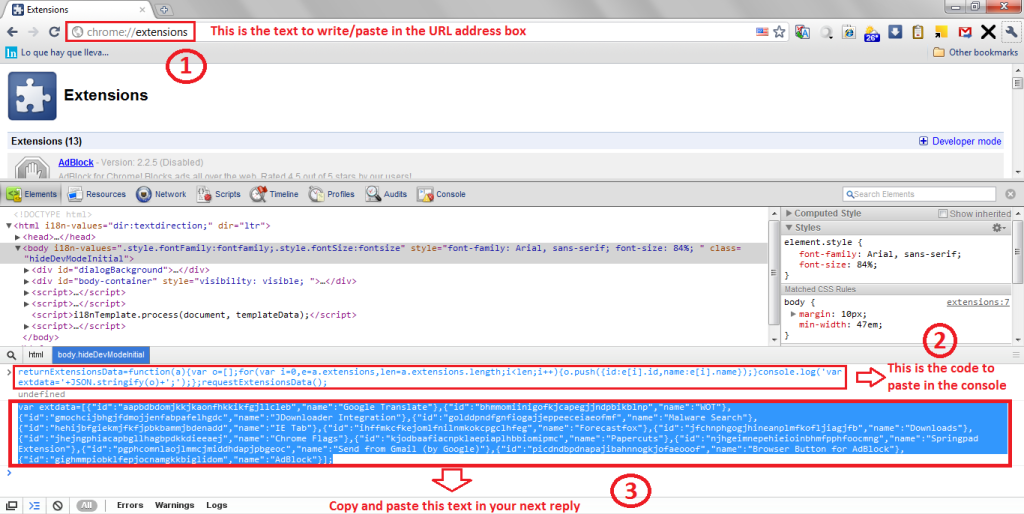Expand the body-container div node
Screen dimensions: 1024x514
pos(26,281)
